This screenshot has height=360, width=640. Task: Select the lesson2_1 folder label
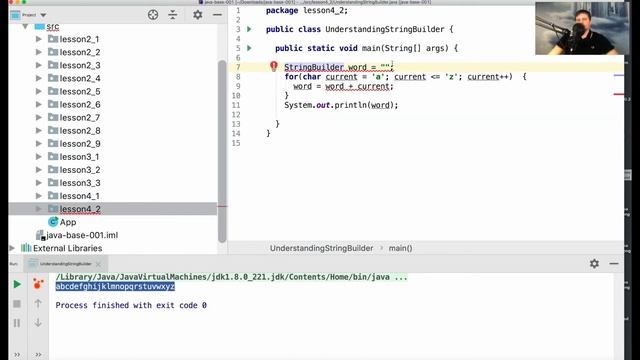pos(79,39)
